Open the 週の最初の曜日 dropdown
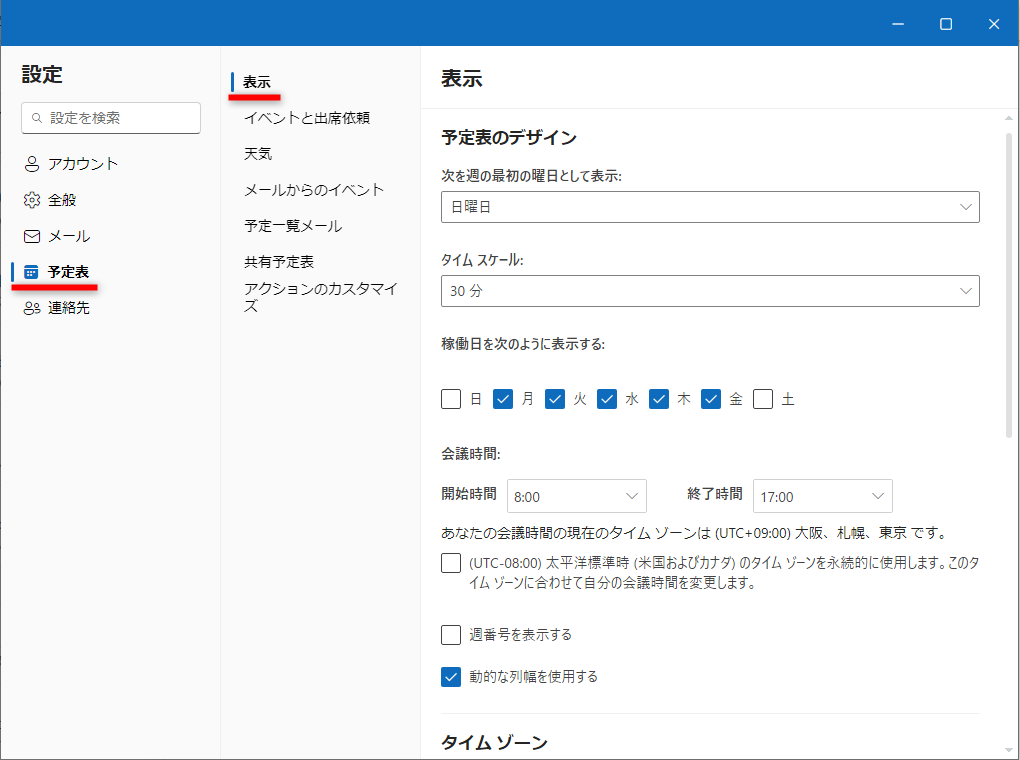This screenshot has height=760, width=1020. click(x=710, y=206)
